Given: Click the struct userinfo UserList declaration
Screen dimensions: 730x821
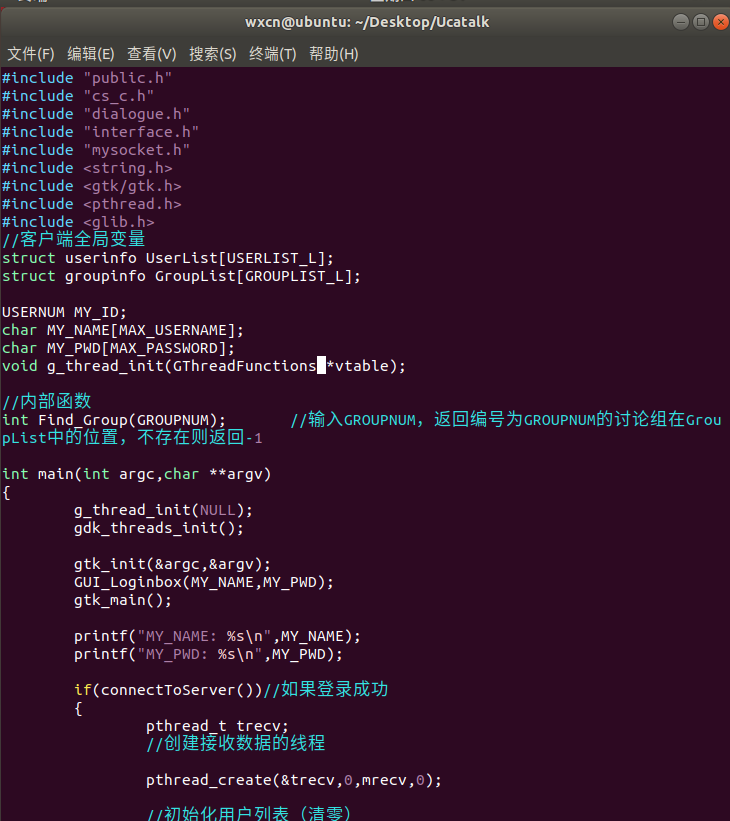Looking at the screenshot, I should pos(168,258).
